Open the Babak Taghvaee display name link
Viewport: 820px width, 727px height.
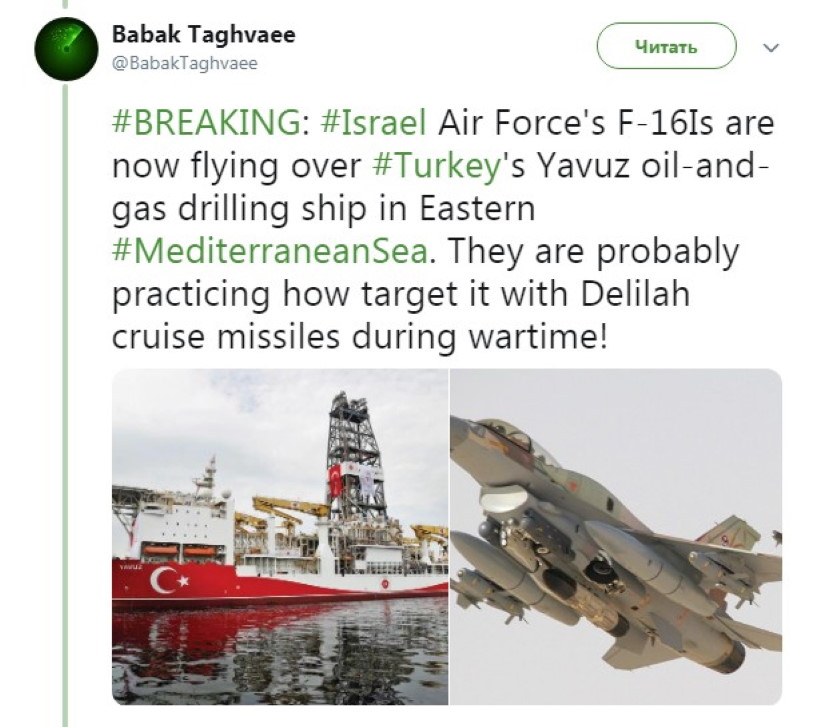pos(203,35)
